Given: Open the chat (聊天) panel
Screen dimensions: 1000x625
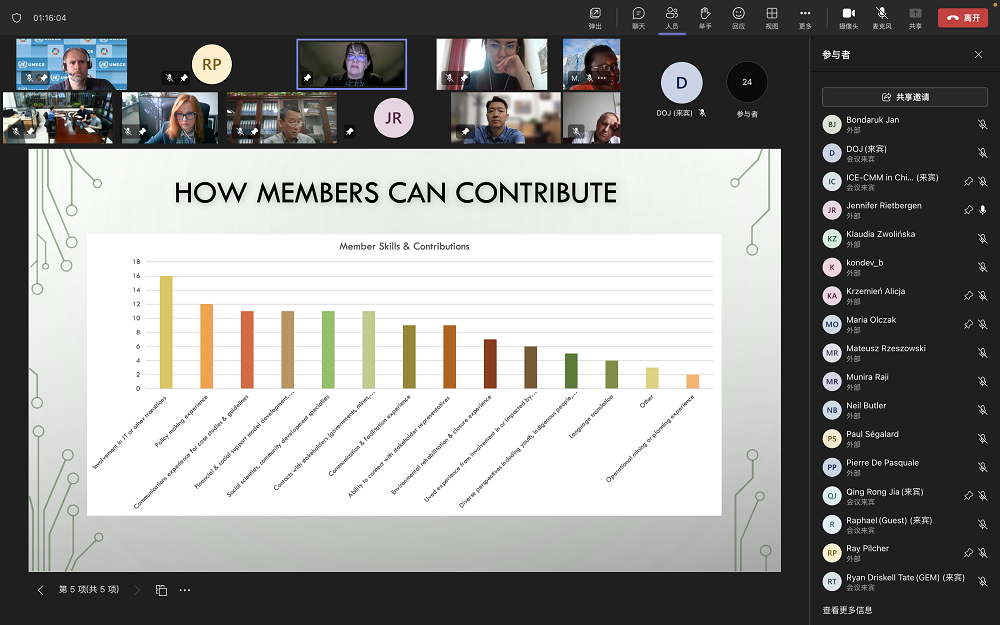Looking at the screenshot, I should [638, 17].
